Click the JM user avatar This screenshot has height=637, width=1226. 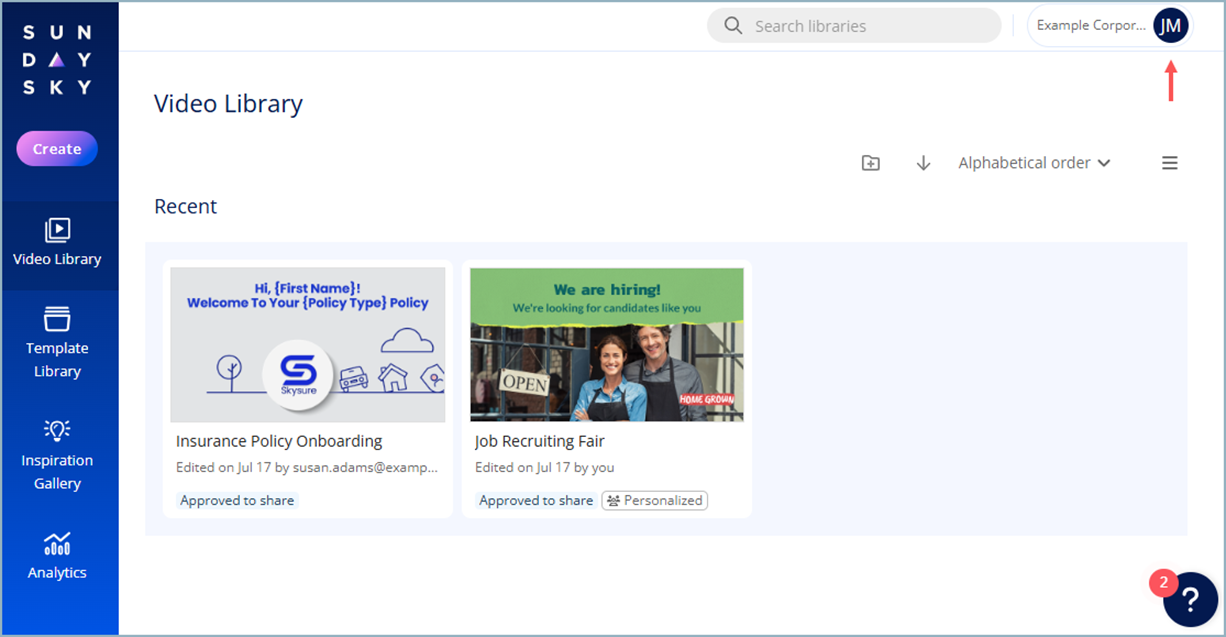click(1170, 26)
